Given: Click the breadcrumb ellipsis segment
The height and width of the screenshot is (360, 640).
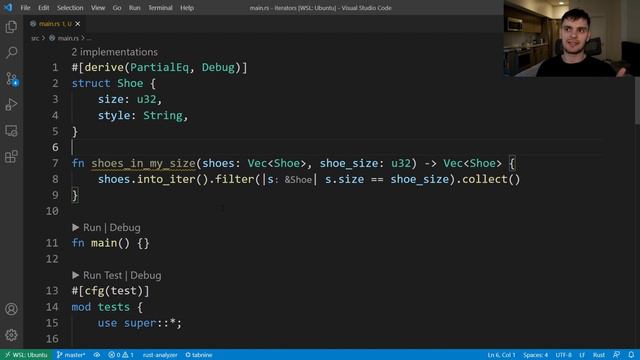Looking at the screenshot, I should click(89, 38).
